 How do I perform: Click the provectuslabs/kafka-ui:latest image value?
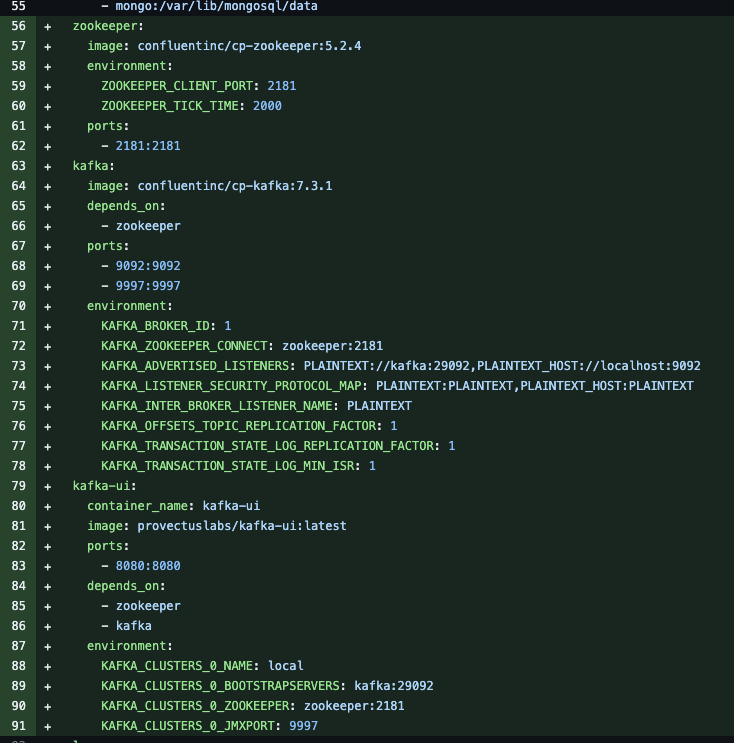tap(242, 526)
